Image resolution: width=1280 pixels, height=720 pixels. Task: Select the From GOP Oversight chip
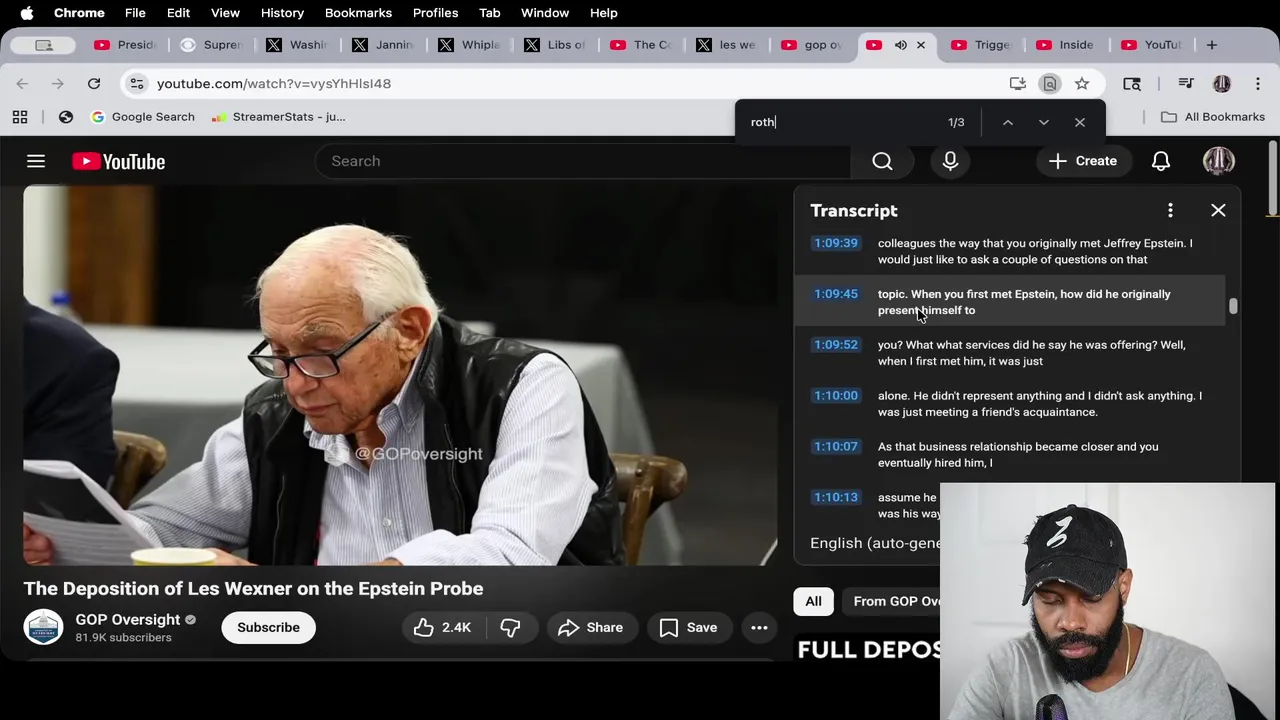click(x=893, y=601)
